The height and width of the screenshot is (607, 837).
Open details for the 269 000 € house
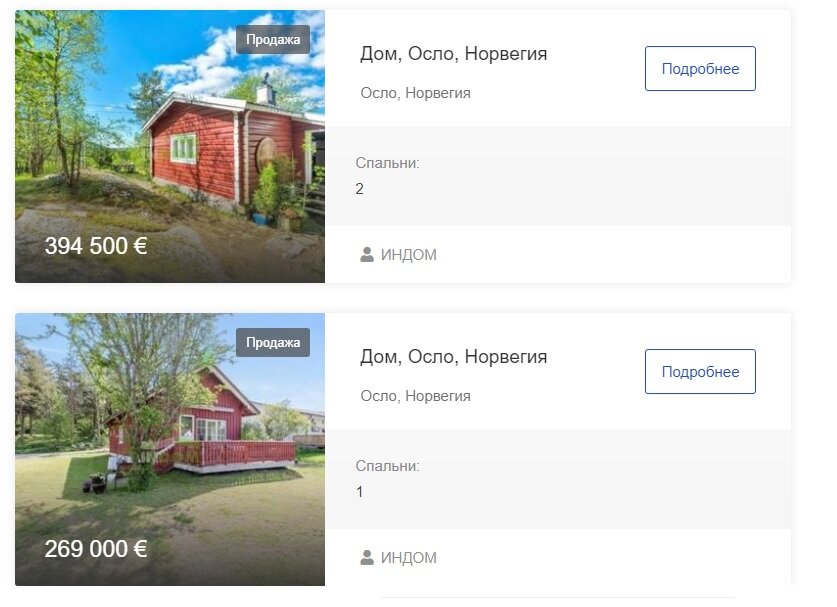coord(700,372)
